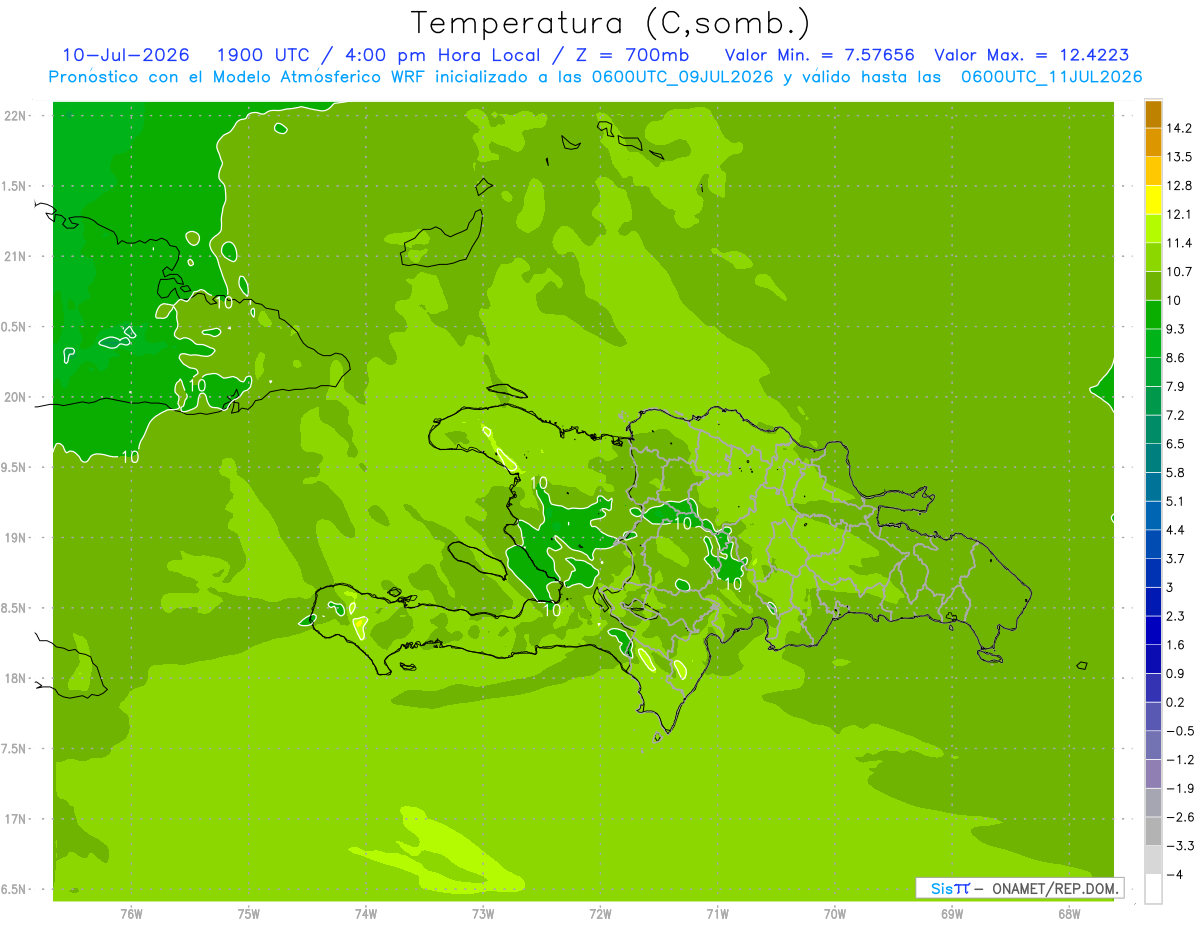Click the "5.8" color scale label
1200x927 pixels.
click(1175, 473)
